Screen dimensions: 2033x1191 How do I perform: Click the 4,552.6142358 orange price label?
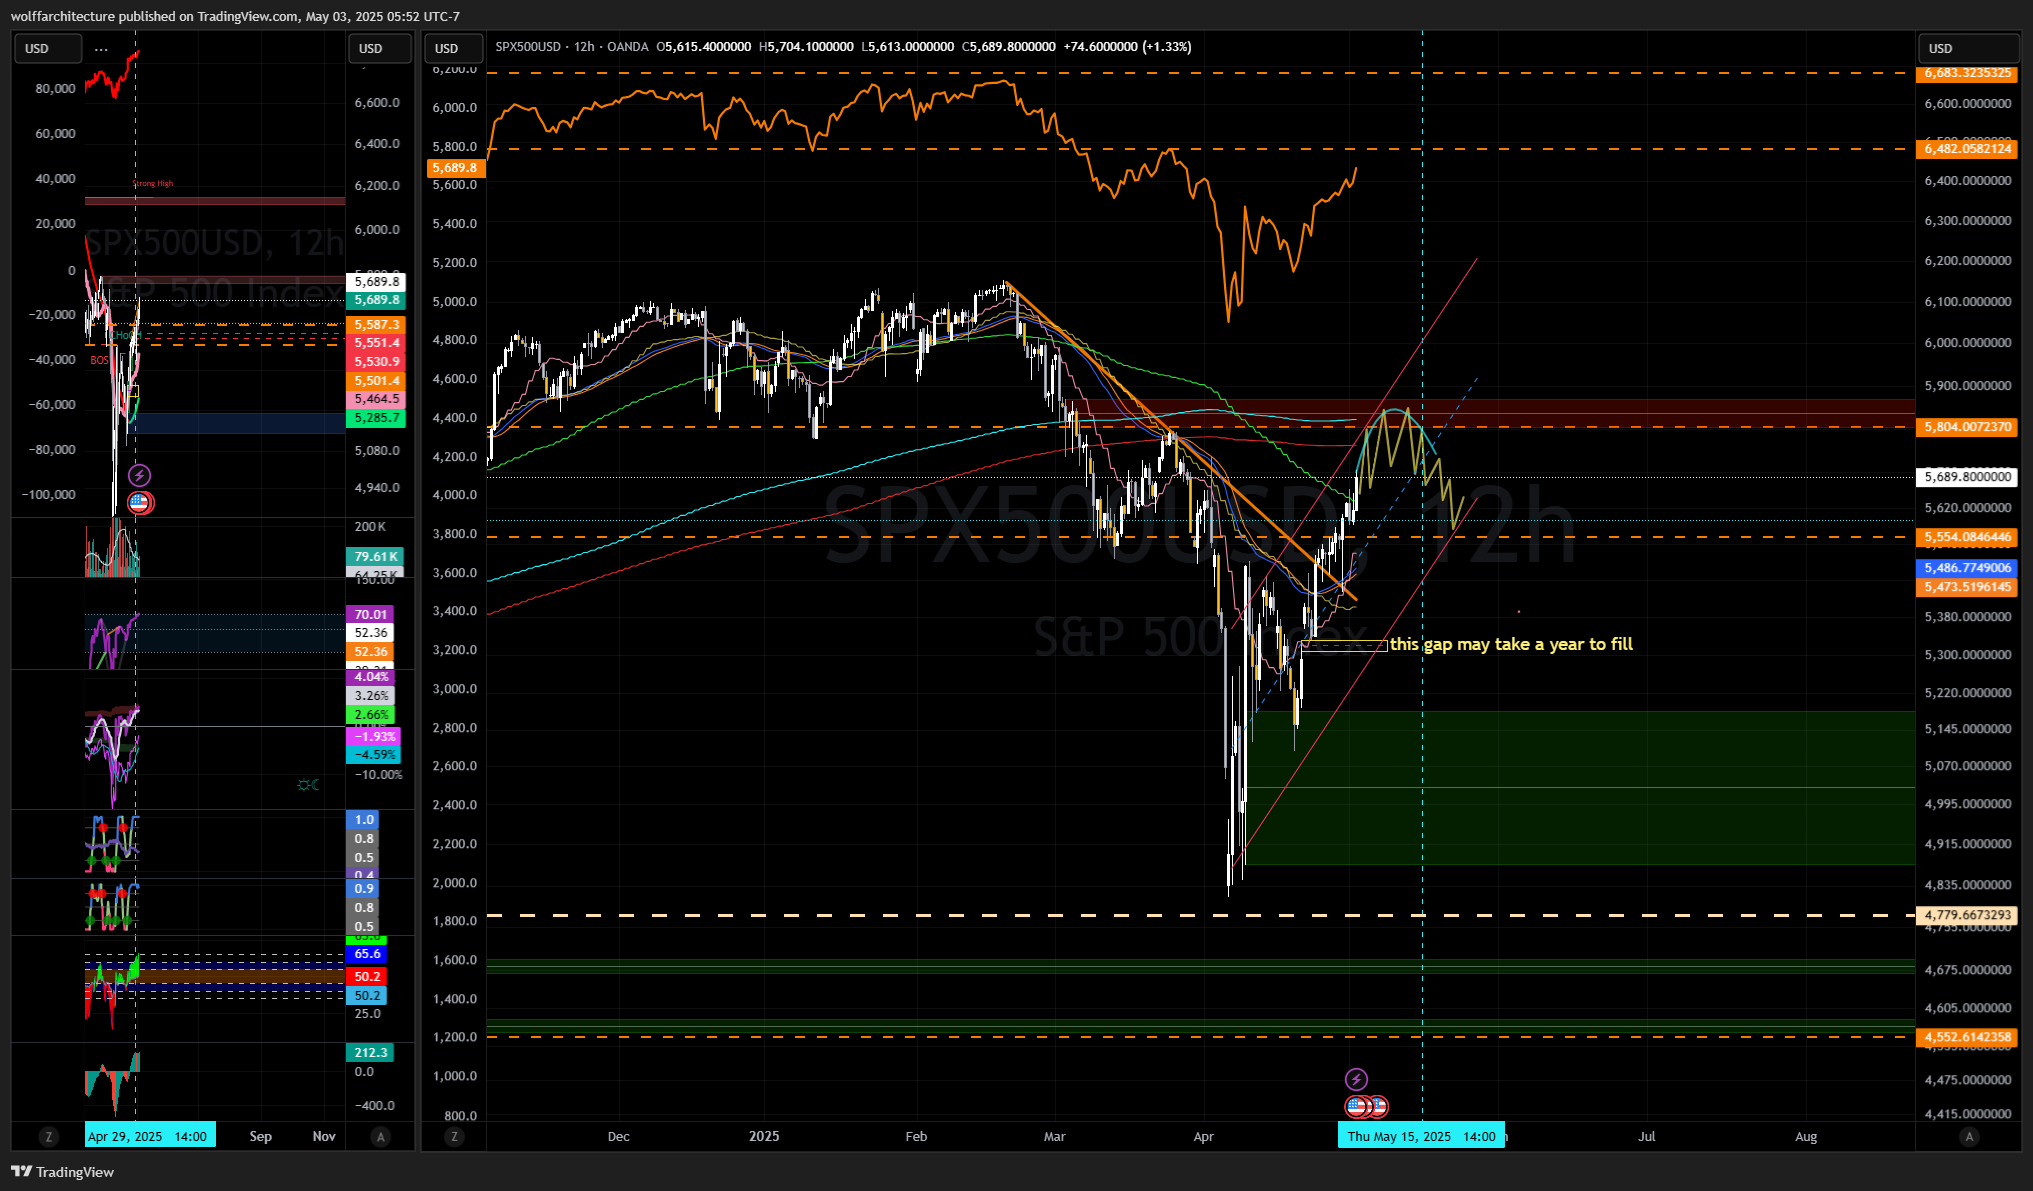point(1967,1037)
